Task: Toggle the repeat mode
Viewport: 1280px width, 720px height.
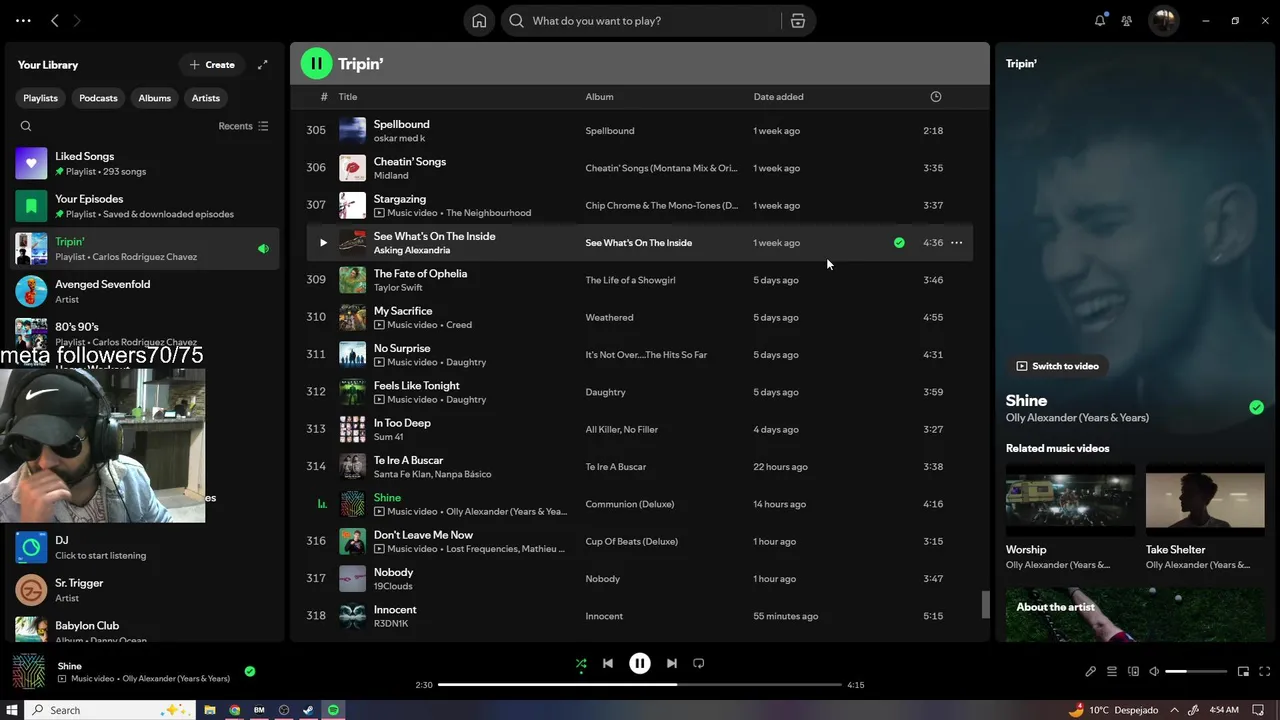Action: (699, 663)
